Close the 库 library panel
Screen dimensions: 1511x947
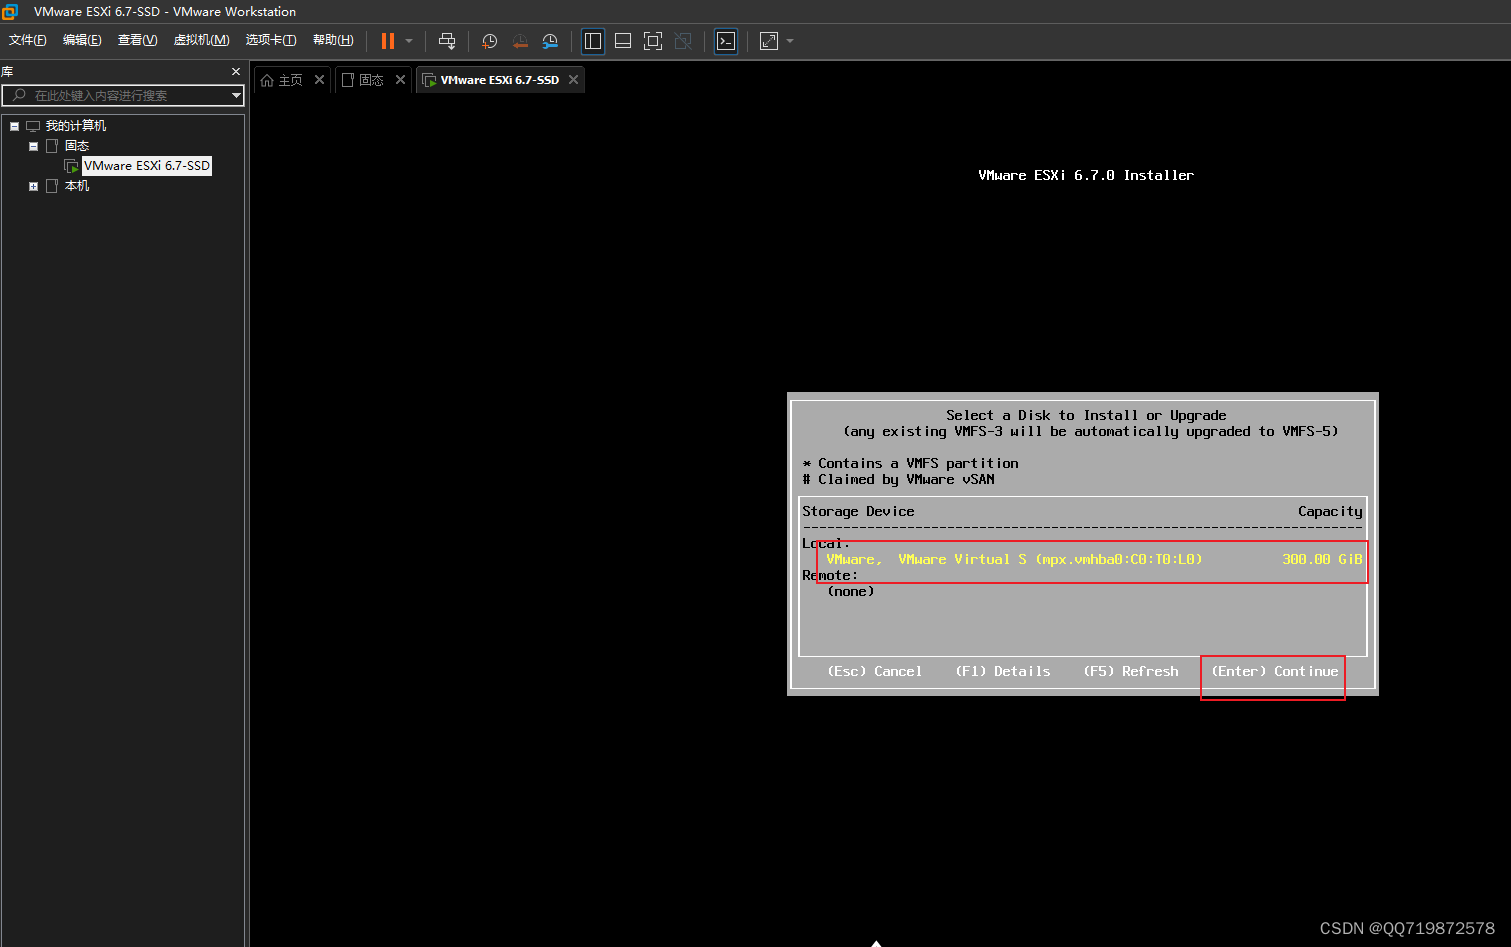(236, 72)
